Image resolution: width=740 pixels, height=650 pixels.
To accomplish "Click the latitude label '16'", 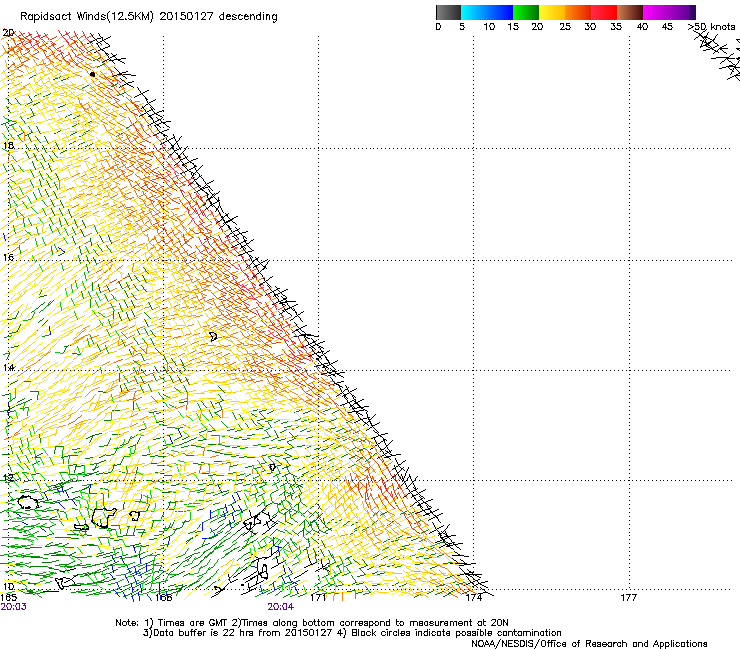I will pos(8,257).
